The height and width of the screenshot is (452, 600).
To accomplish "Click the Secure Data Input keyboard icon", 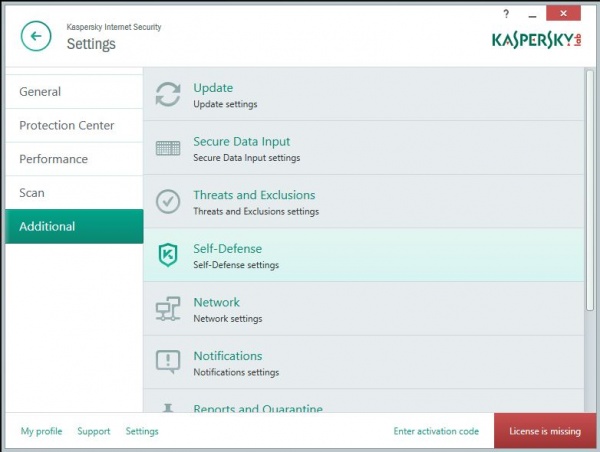I will coord(168,148).
